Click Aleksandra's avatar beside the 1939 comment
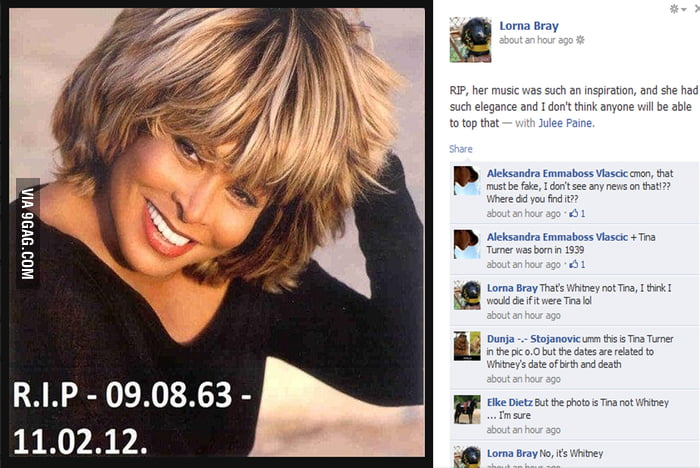Screen dimensions: 700x468 click(467, 244)
